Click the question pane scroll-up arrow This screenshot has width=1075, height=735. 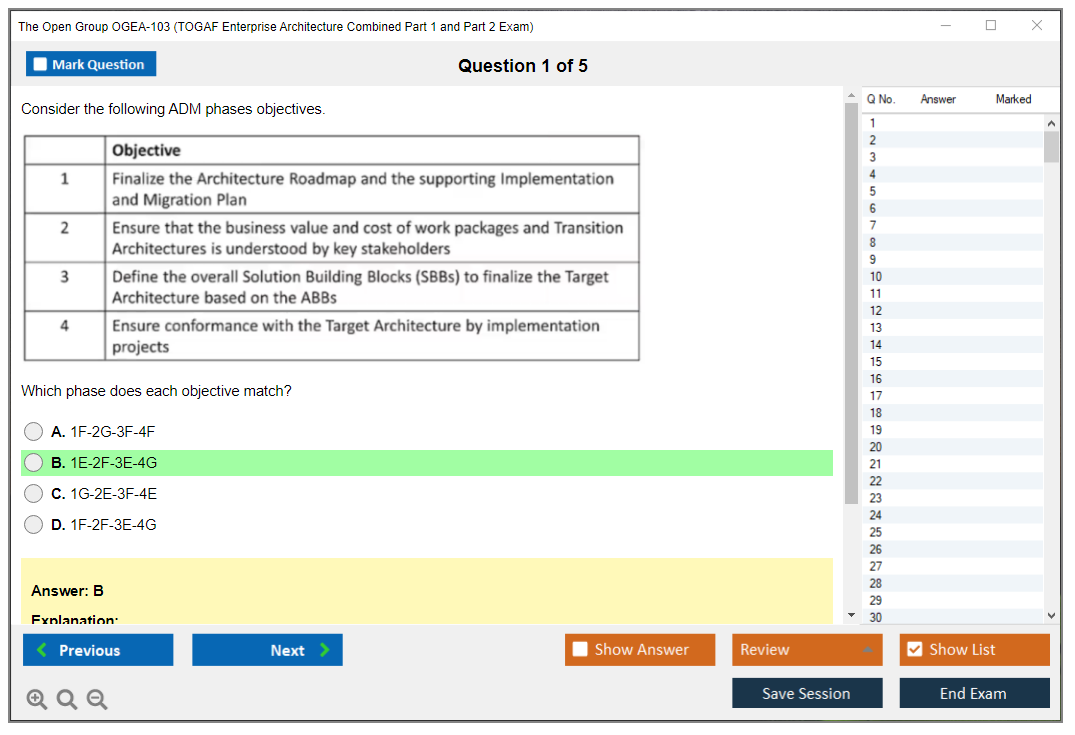pos(851,96)
